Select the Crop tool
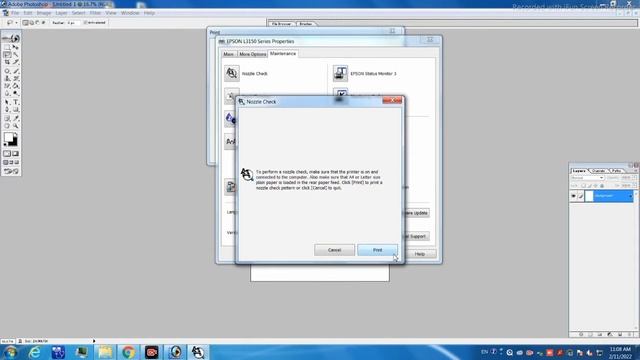Viewport: 640px width, 360px height. 7,62
